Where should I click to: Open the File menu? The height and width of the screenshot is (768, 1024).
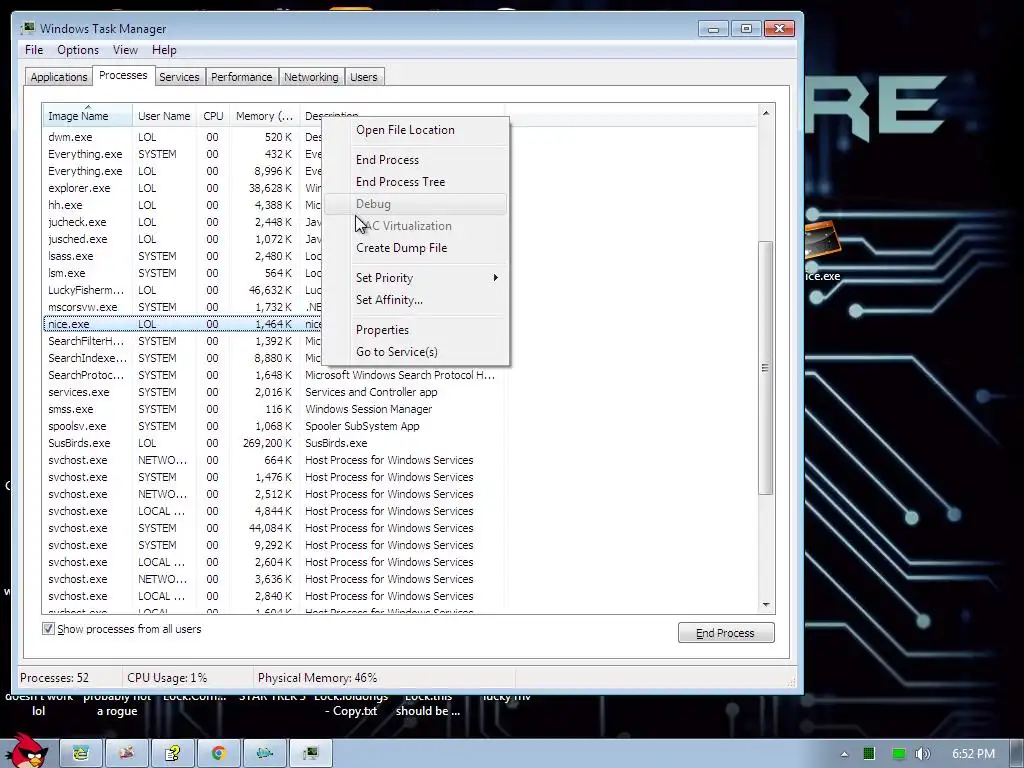(x=34, y=50)
